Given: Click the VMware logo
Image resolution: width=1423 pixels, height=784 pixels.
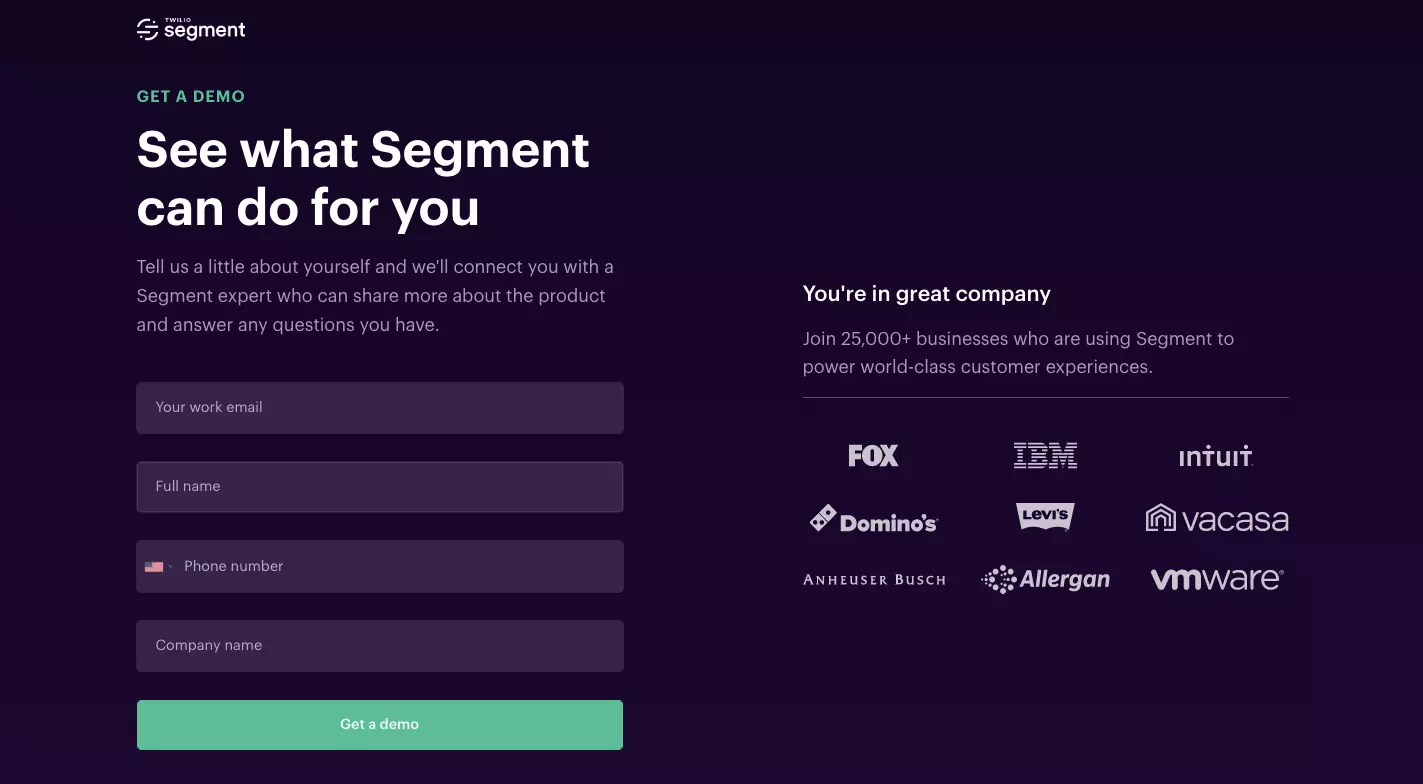Looking at the screenshot, I should (1217, 579).
